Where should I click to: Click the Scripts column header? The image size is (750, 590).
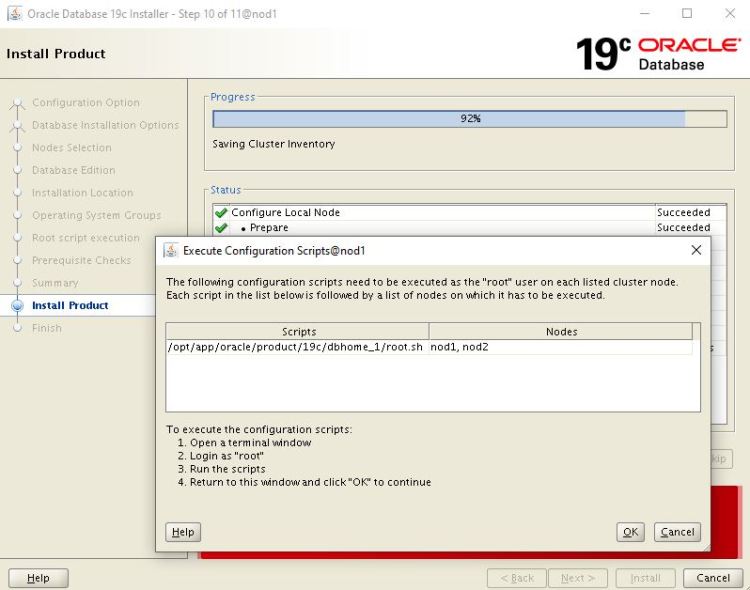point(298,331)
